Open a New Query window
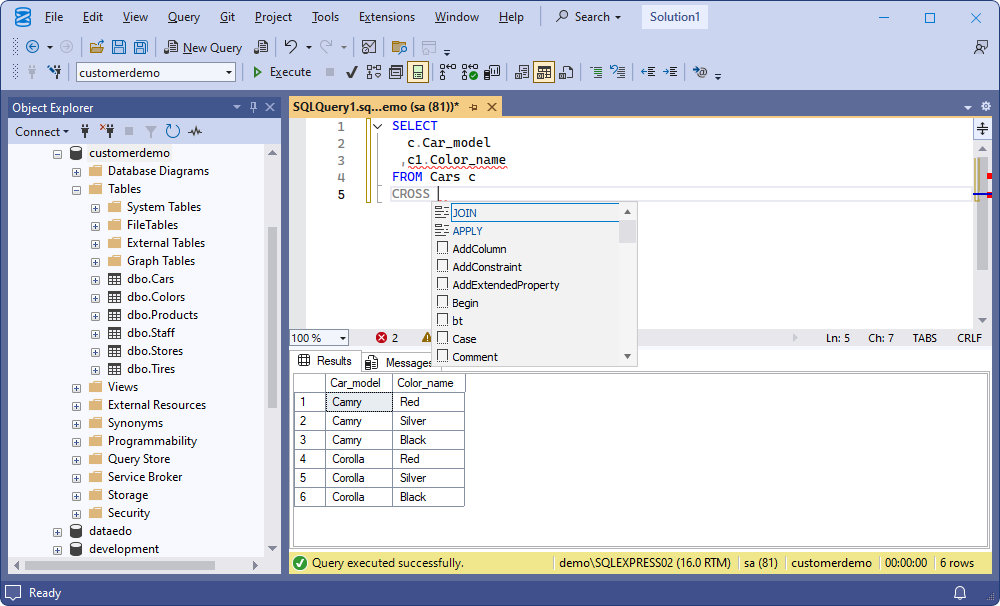Screen dimensions: 1000x606 pos(203,47)
